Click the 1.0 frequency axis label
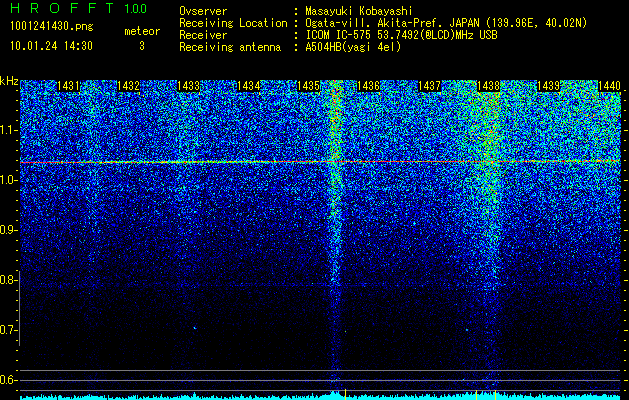The width and height of the screenshot is (629, 400). click(x=9, y=180)
